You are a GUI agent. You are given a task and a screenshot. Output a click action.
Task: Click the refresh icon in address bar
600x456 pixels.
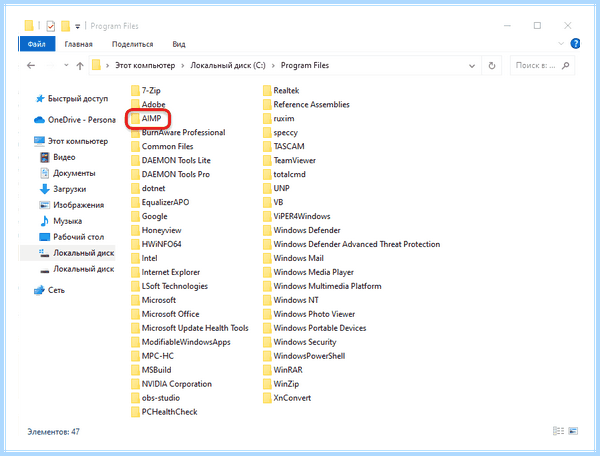click(492, 66)
